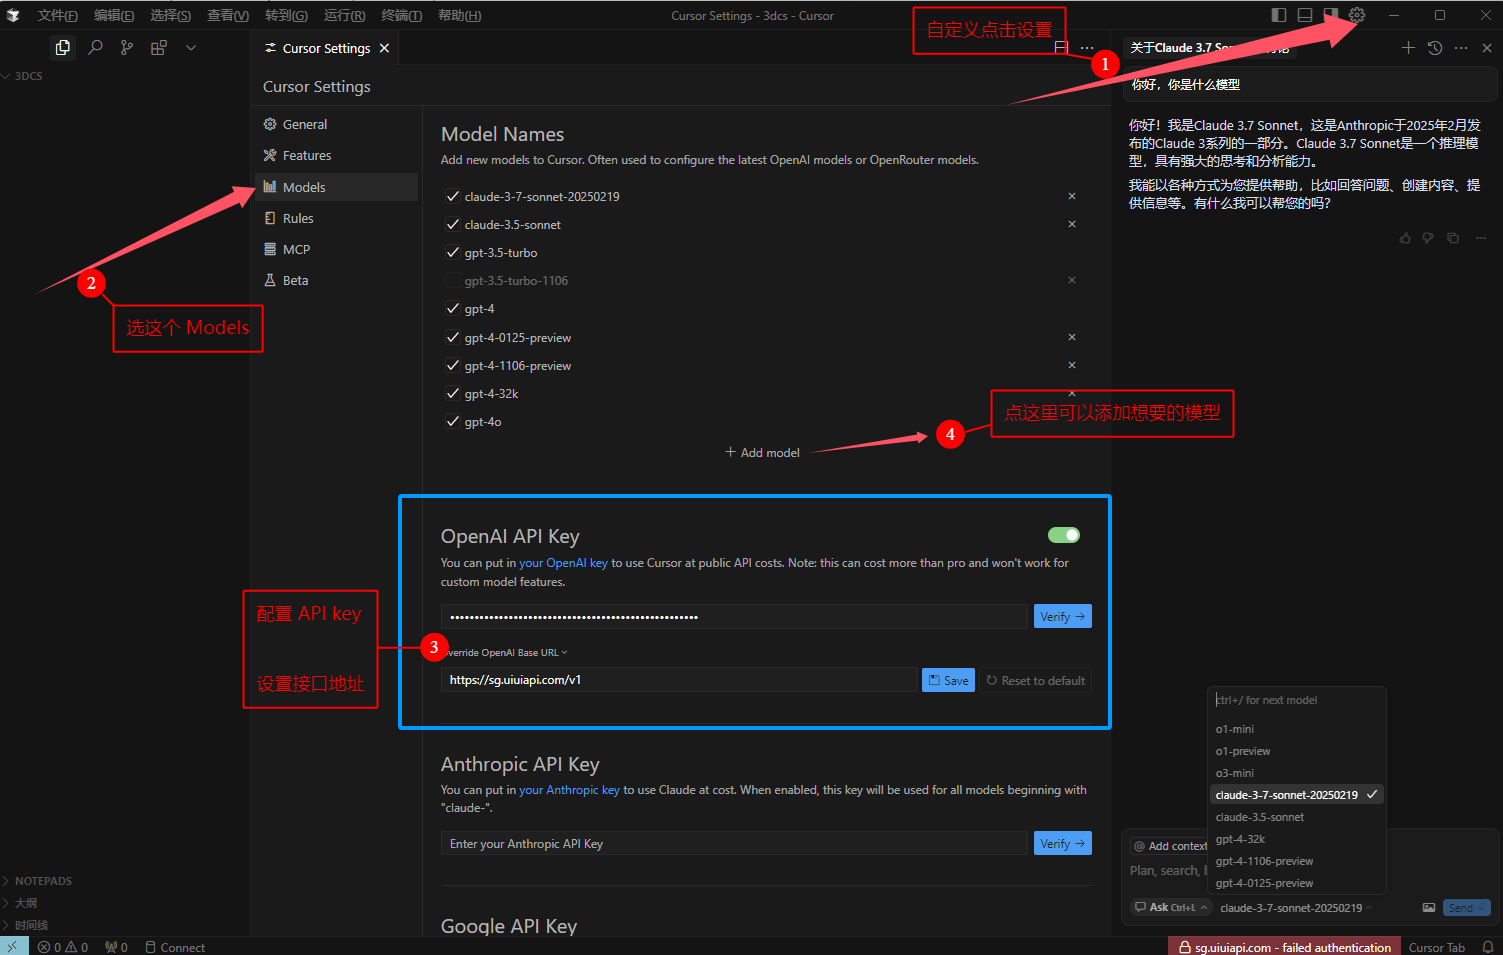Click the Send button in chat
Viewport: 1503px width, 955px height.
[1467, 908]
